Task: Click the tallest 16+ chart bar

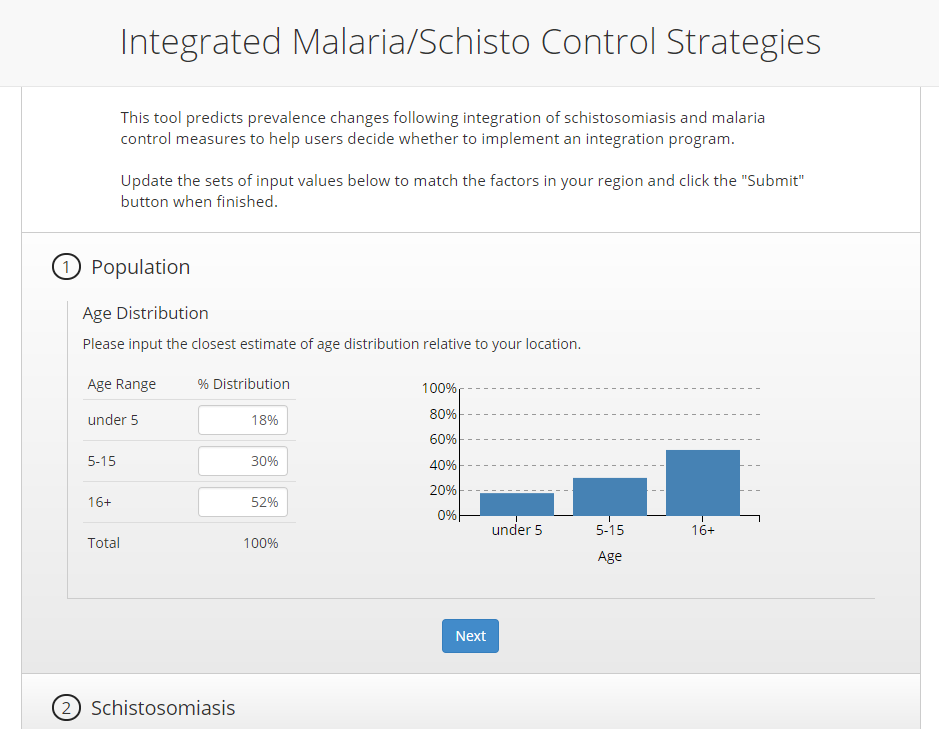Action: coord(703,483)
